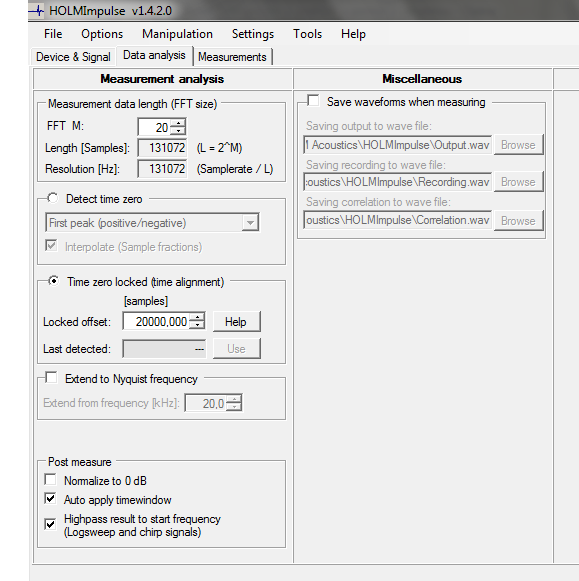Viewport: 579px width, 581px height.
Task: Open the Settings menu
Action: click(253, 34)
